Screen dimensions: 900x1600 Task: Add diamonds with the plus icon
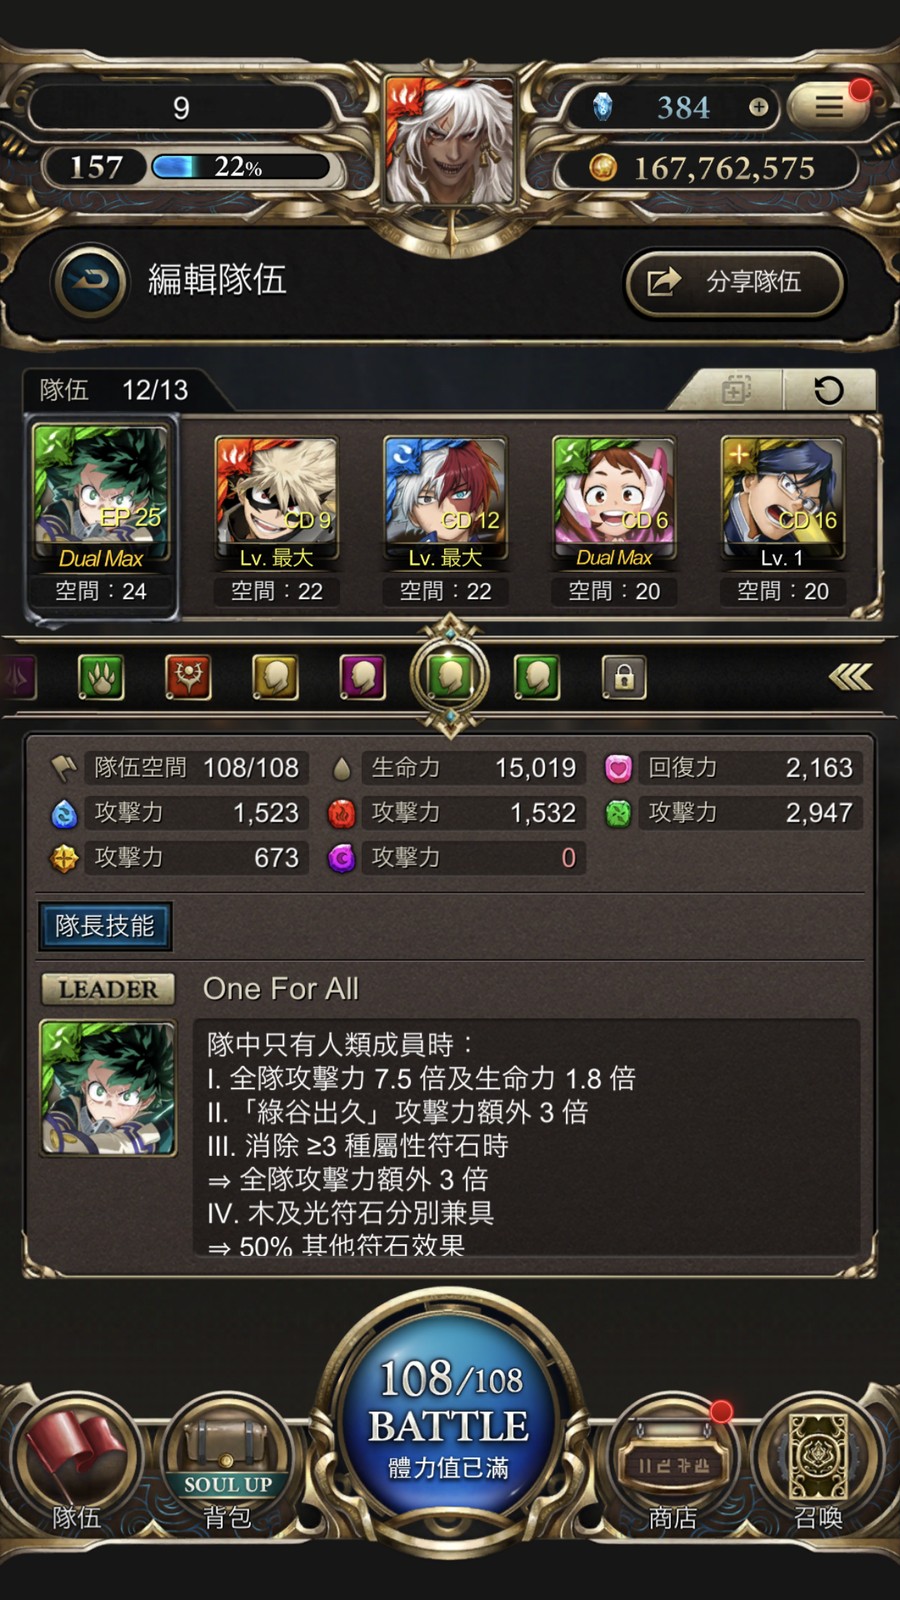pos(758,107)
